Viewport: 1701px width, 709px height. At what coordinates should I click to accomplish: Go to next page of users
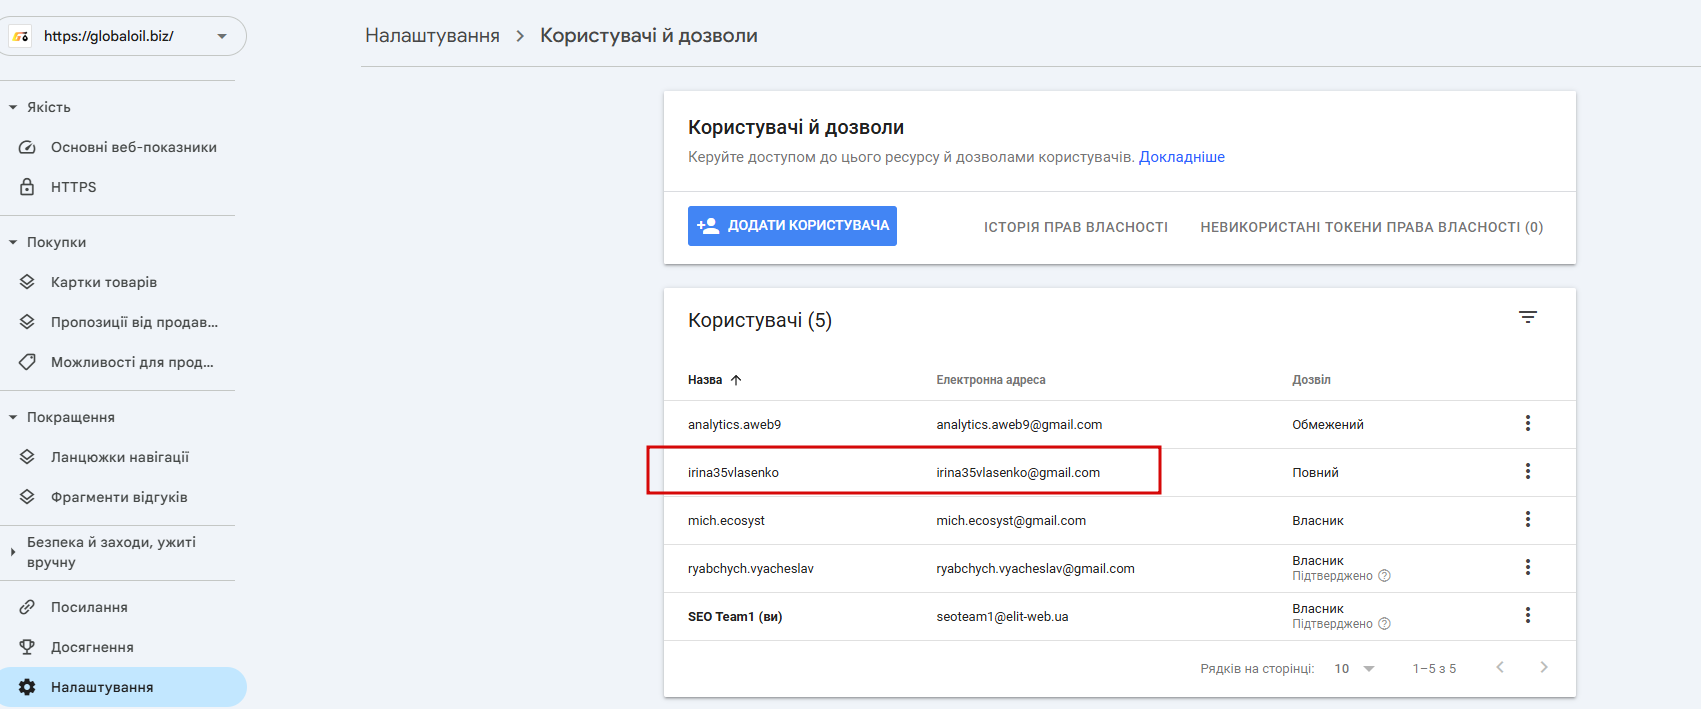click(1543, 667)
